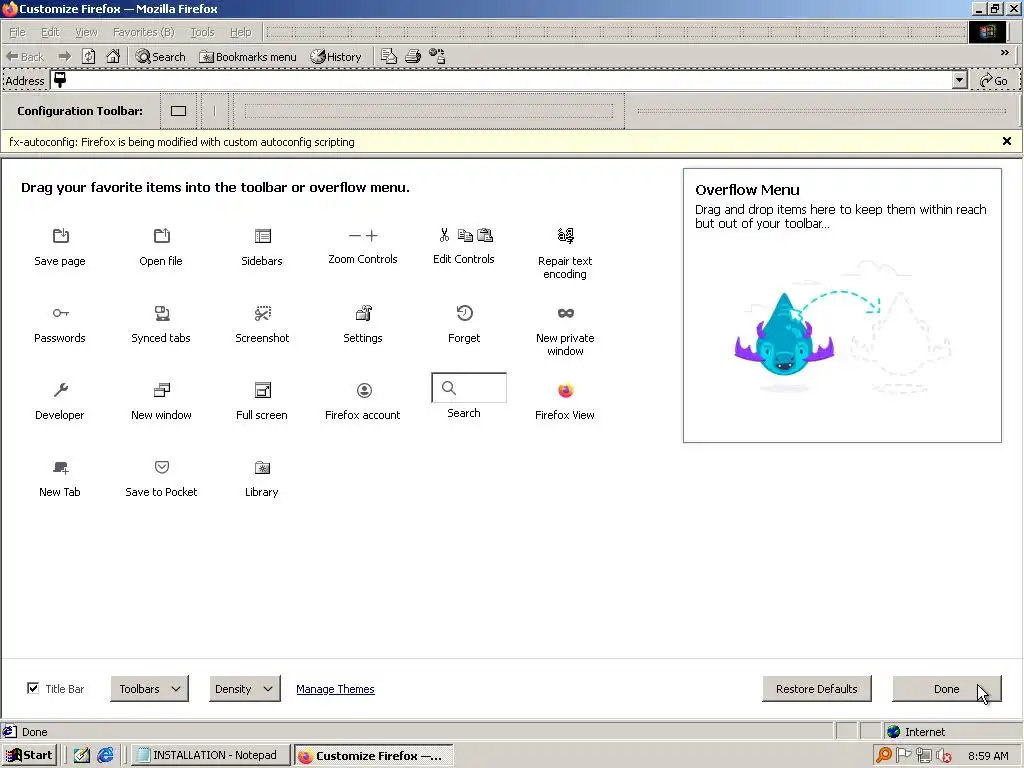The height and width of the screenshot is (768, 1024).
Task: Click the Library icon
Action: pos(263,468)
